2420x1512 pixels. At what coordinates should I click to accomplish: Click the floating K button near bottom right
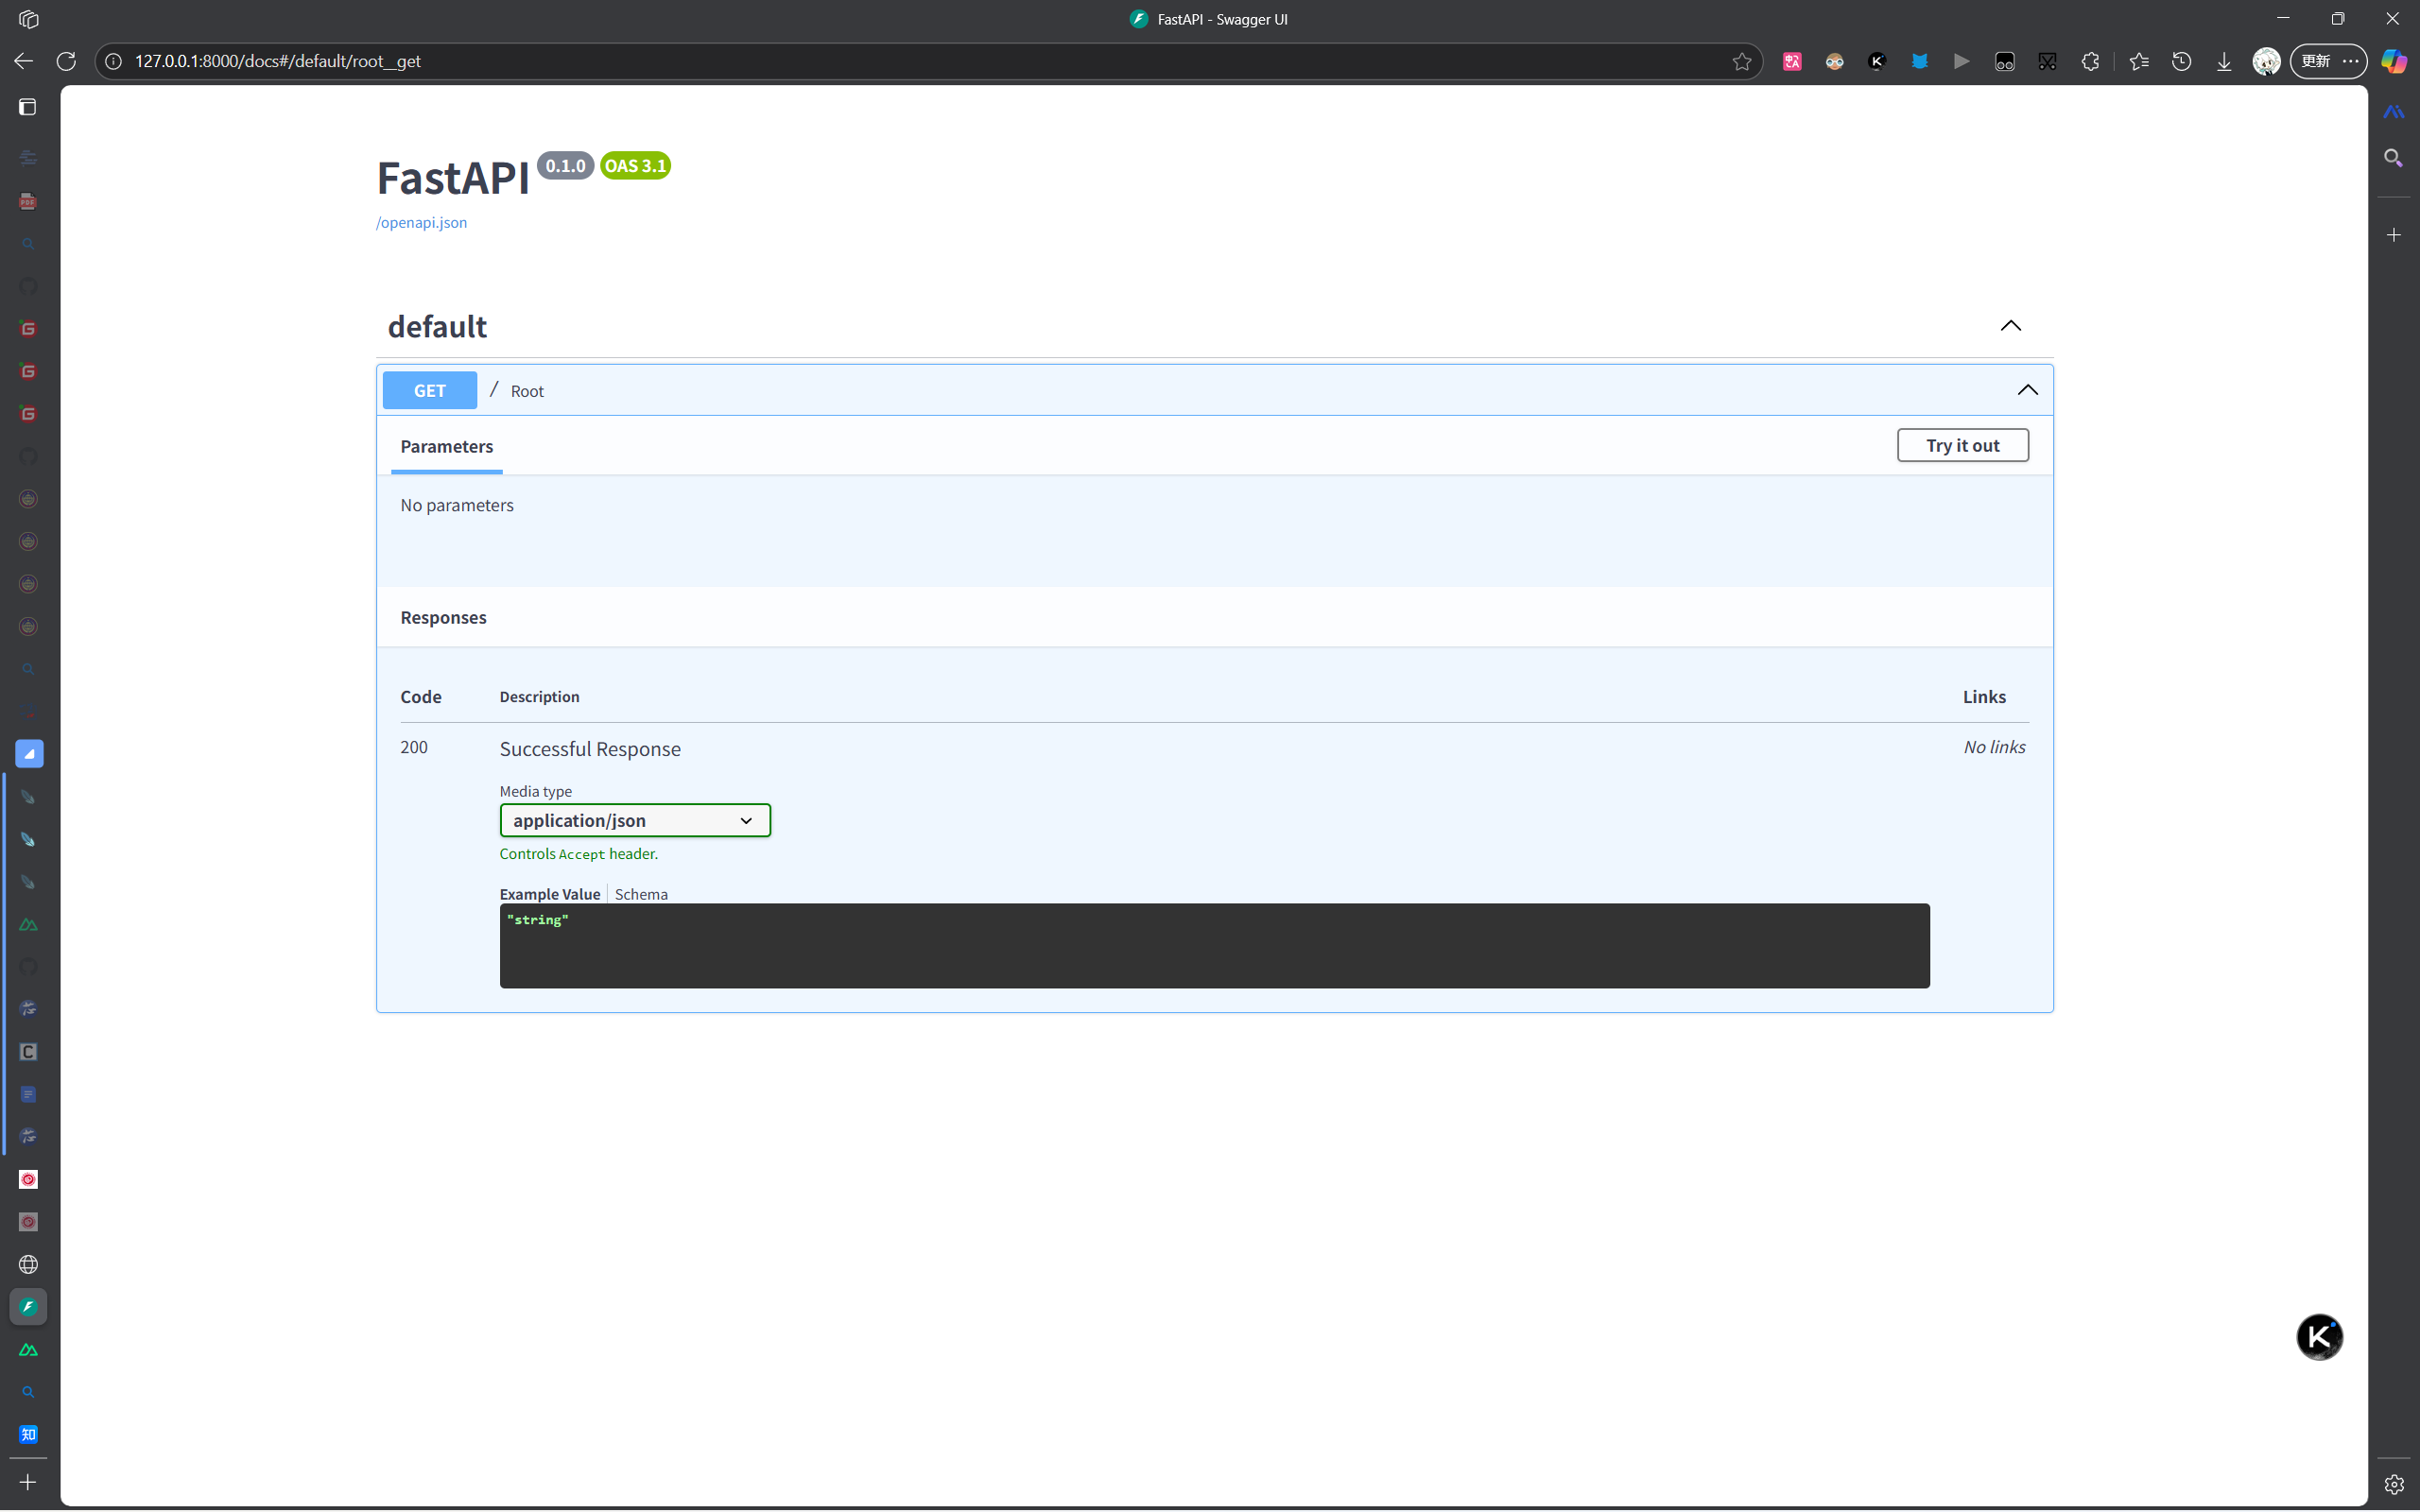click(2320, 1337)
